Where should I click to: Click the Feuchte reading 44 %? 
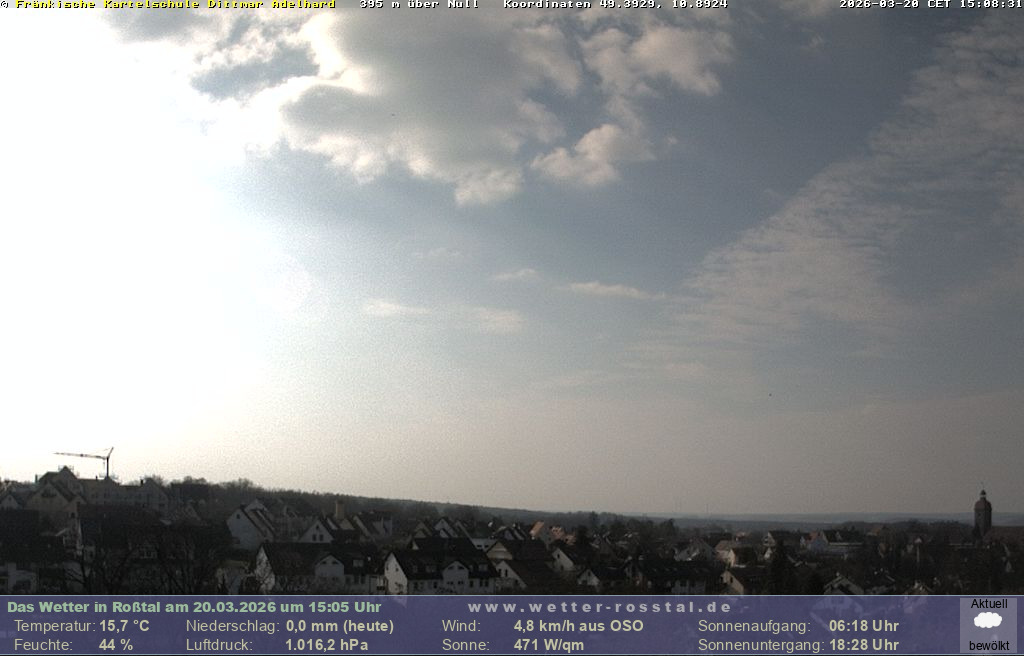115,645
